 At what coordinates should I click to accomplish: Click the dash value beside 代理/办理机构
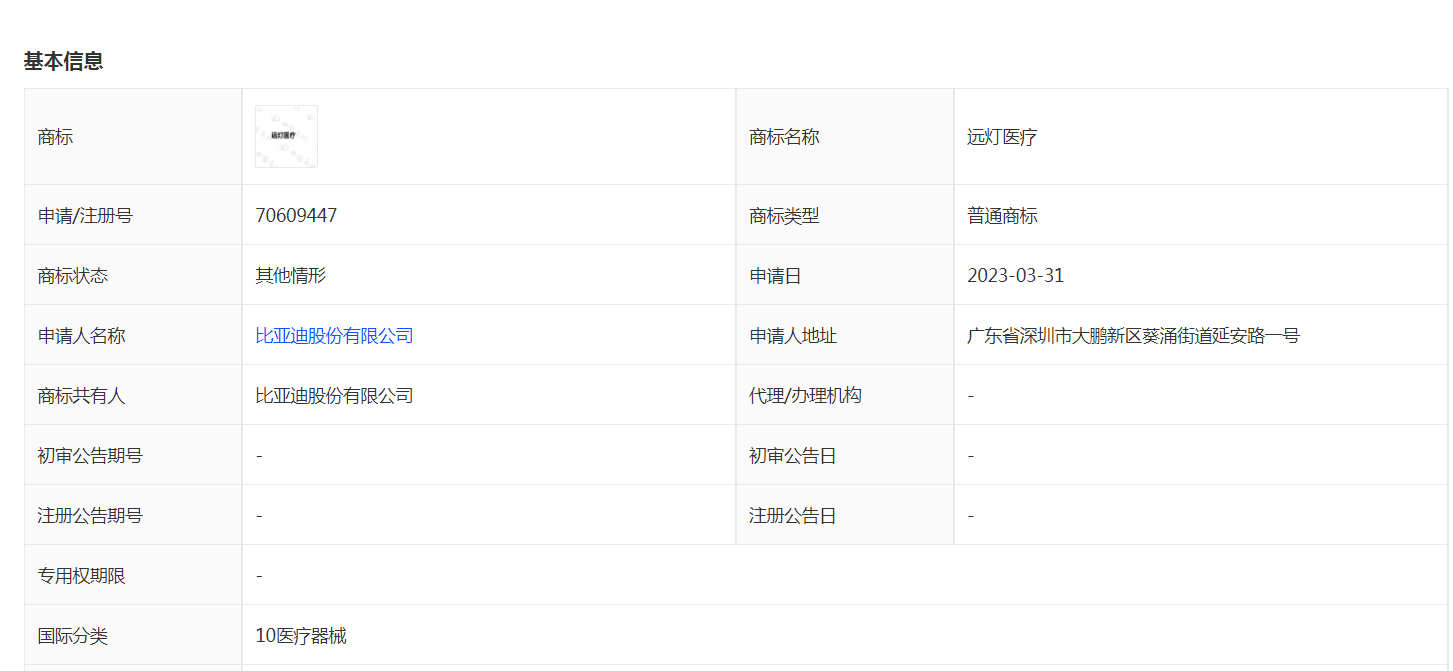coord(971,396)
